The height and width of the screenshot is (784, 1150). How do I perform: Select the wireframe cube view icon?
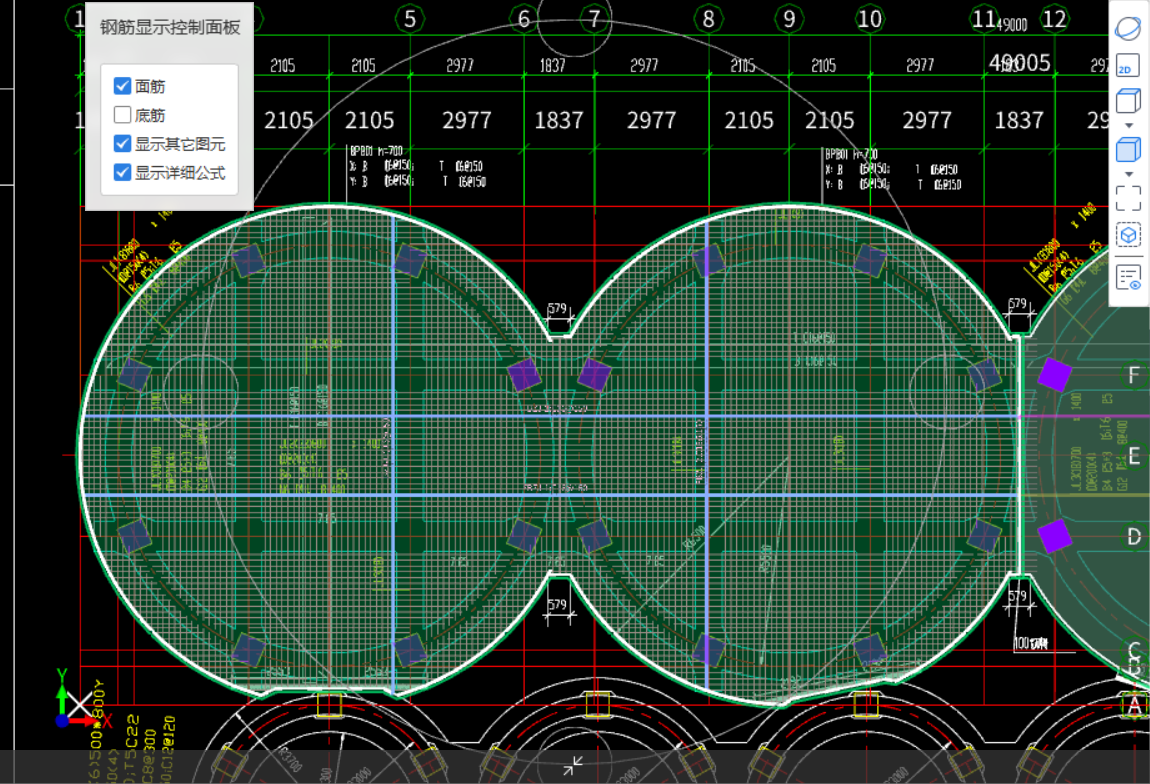point(1128,100)
